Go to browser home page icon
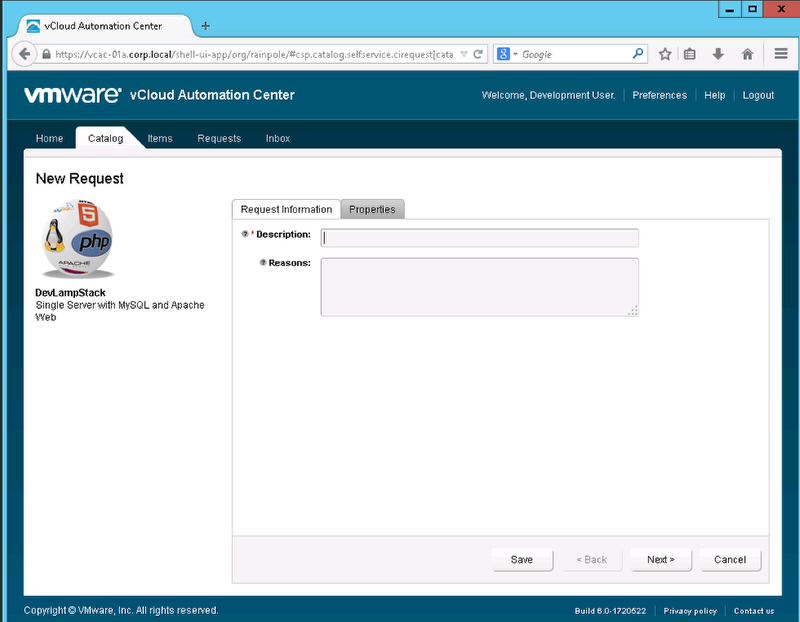Screen dimensions: 800x622 click(x=747, y=54)
